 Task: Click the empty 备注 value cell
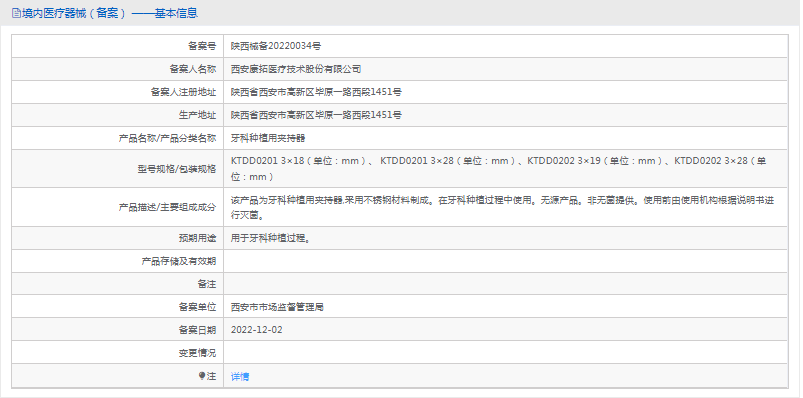[505, 284]
